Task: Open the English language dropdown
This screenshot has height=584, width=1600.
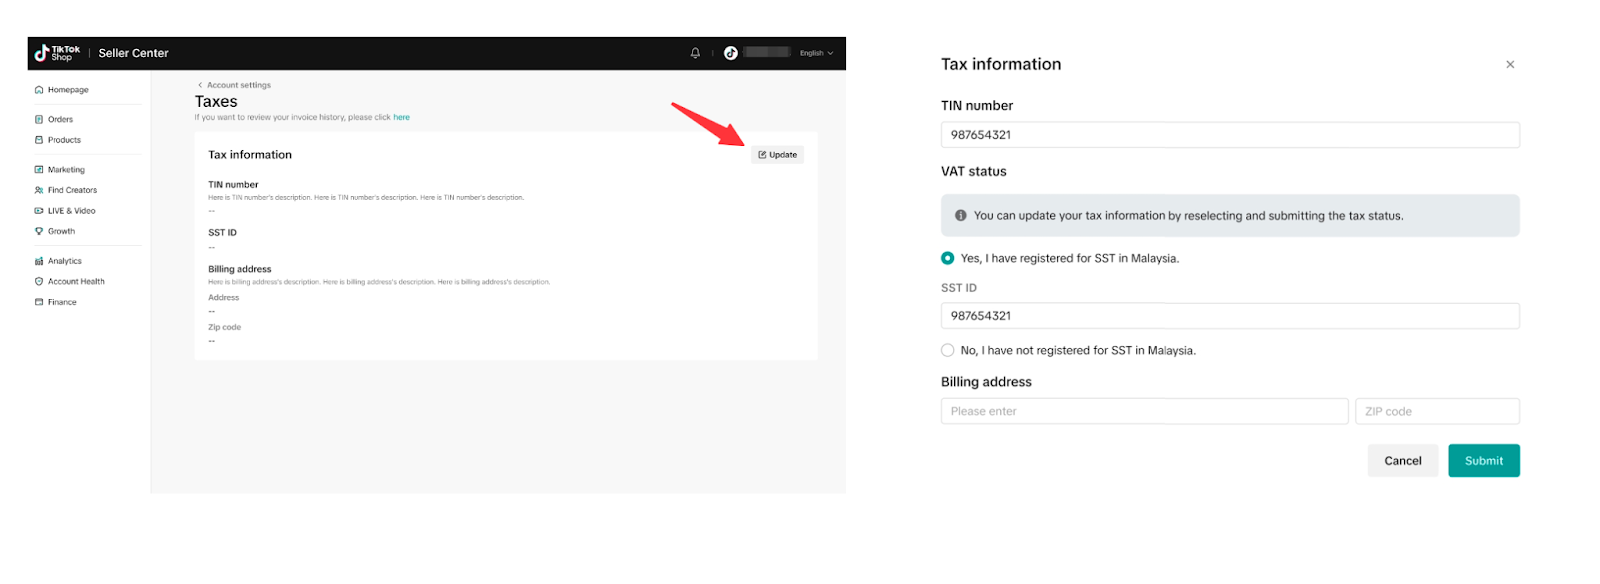Action: point(816,53)
